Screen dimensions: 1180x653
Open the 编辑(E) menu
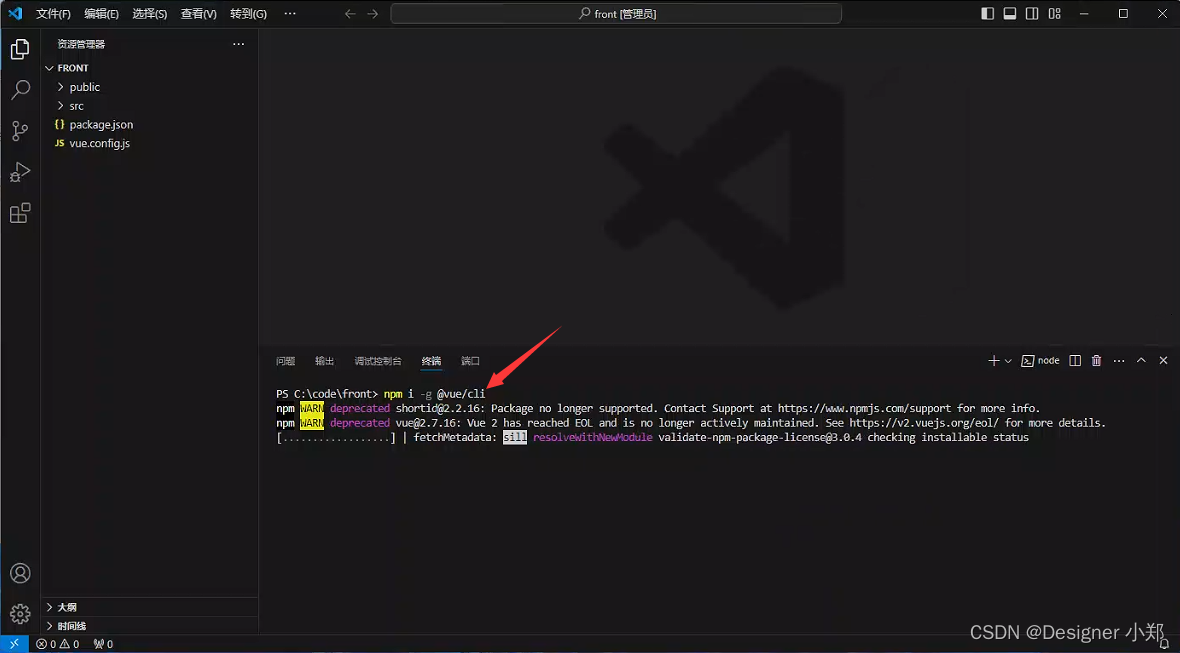click(102, 14)
